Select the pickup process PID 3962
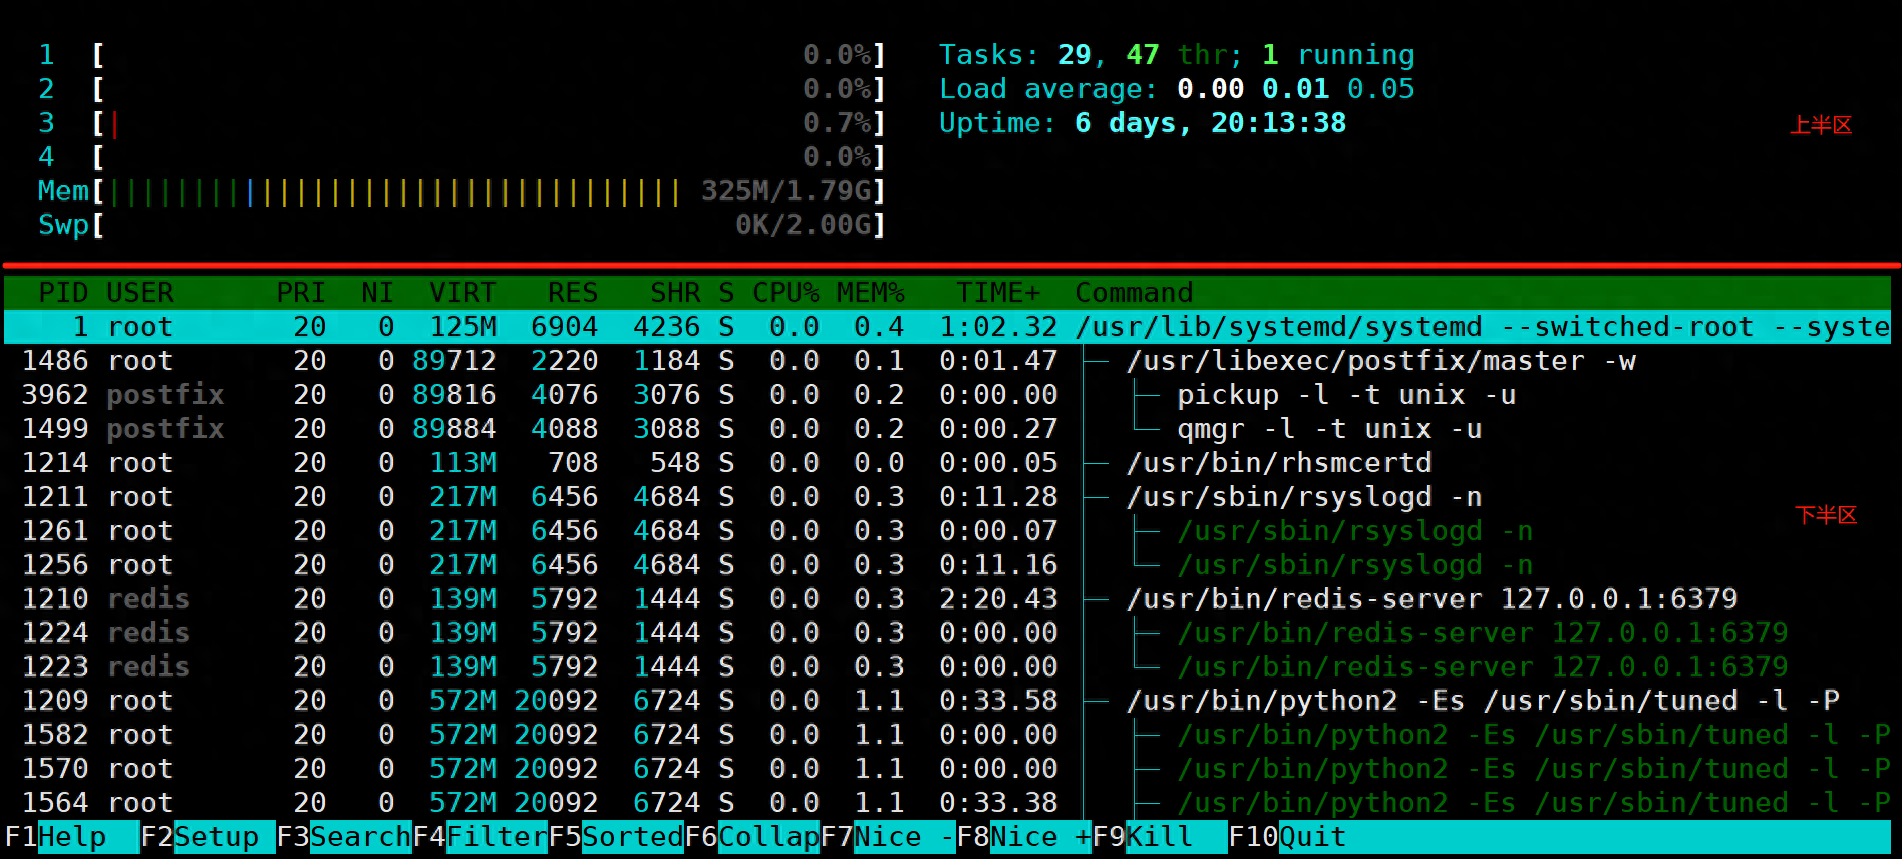This screenshot has height=859, width=1903. point(947,395)
